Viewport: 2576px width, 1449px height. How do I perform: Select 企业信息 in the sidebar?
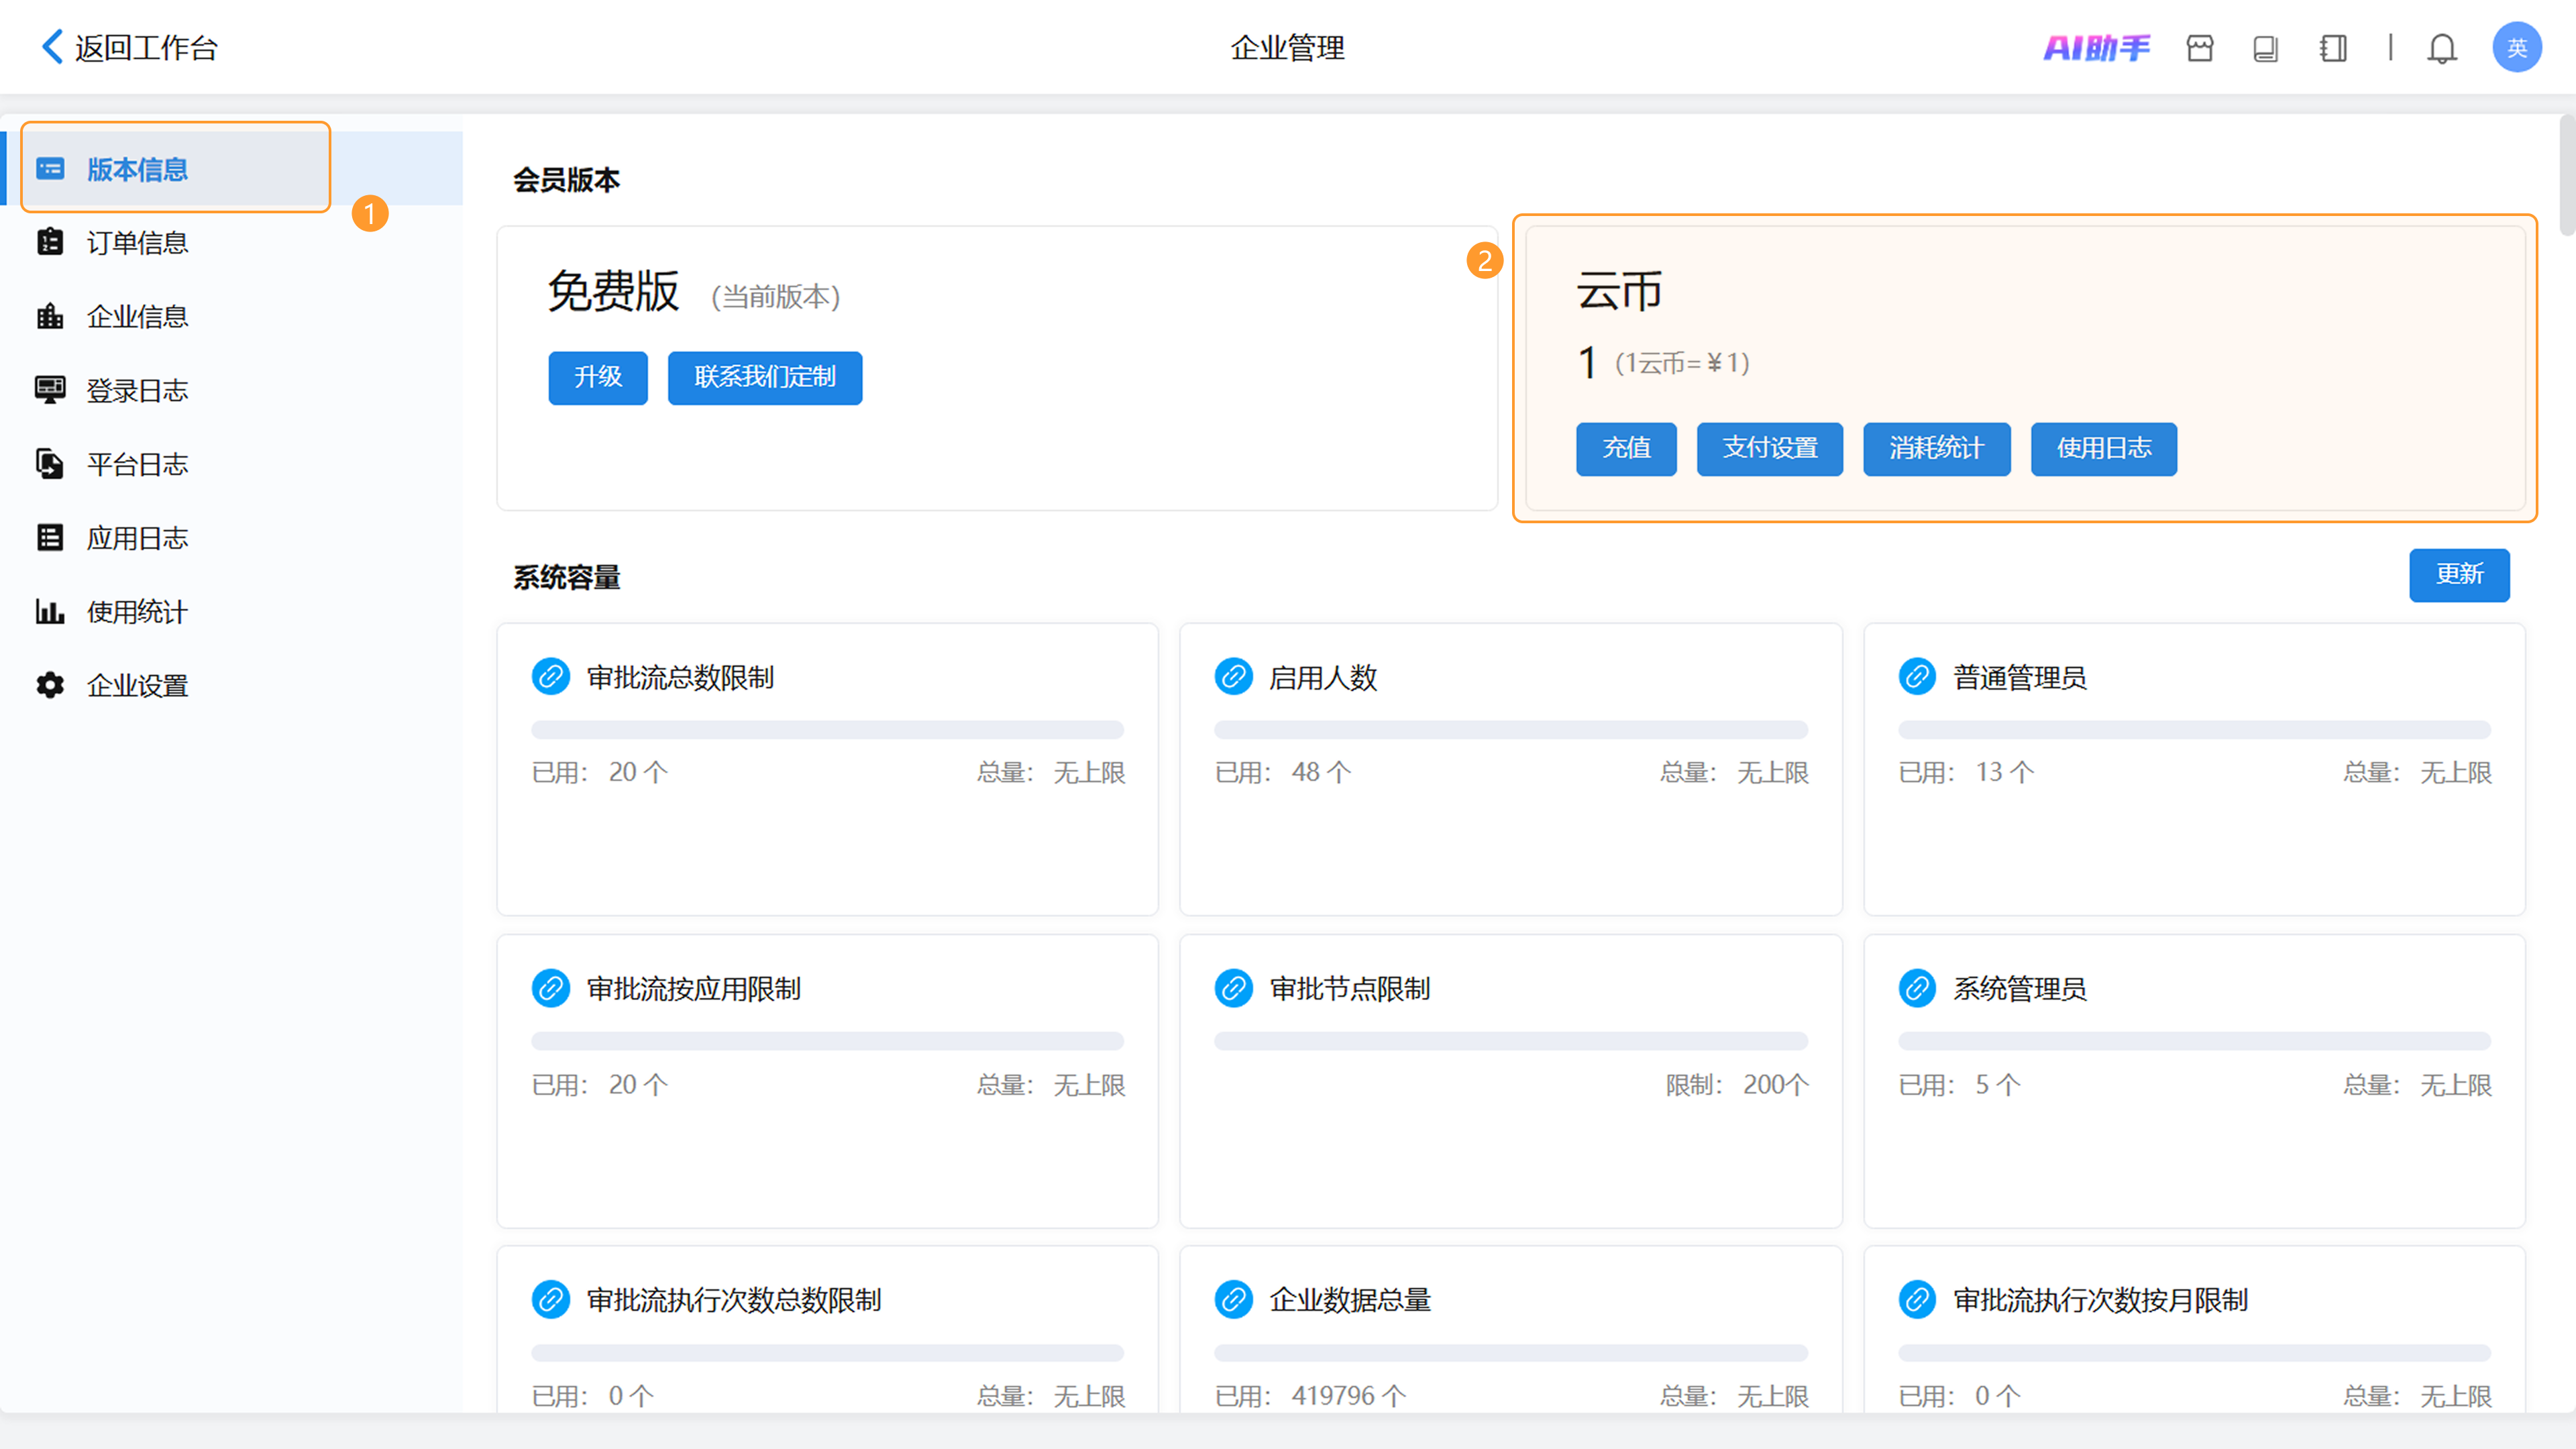[x=232, y=316]
